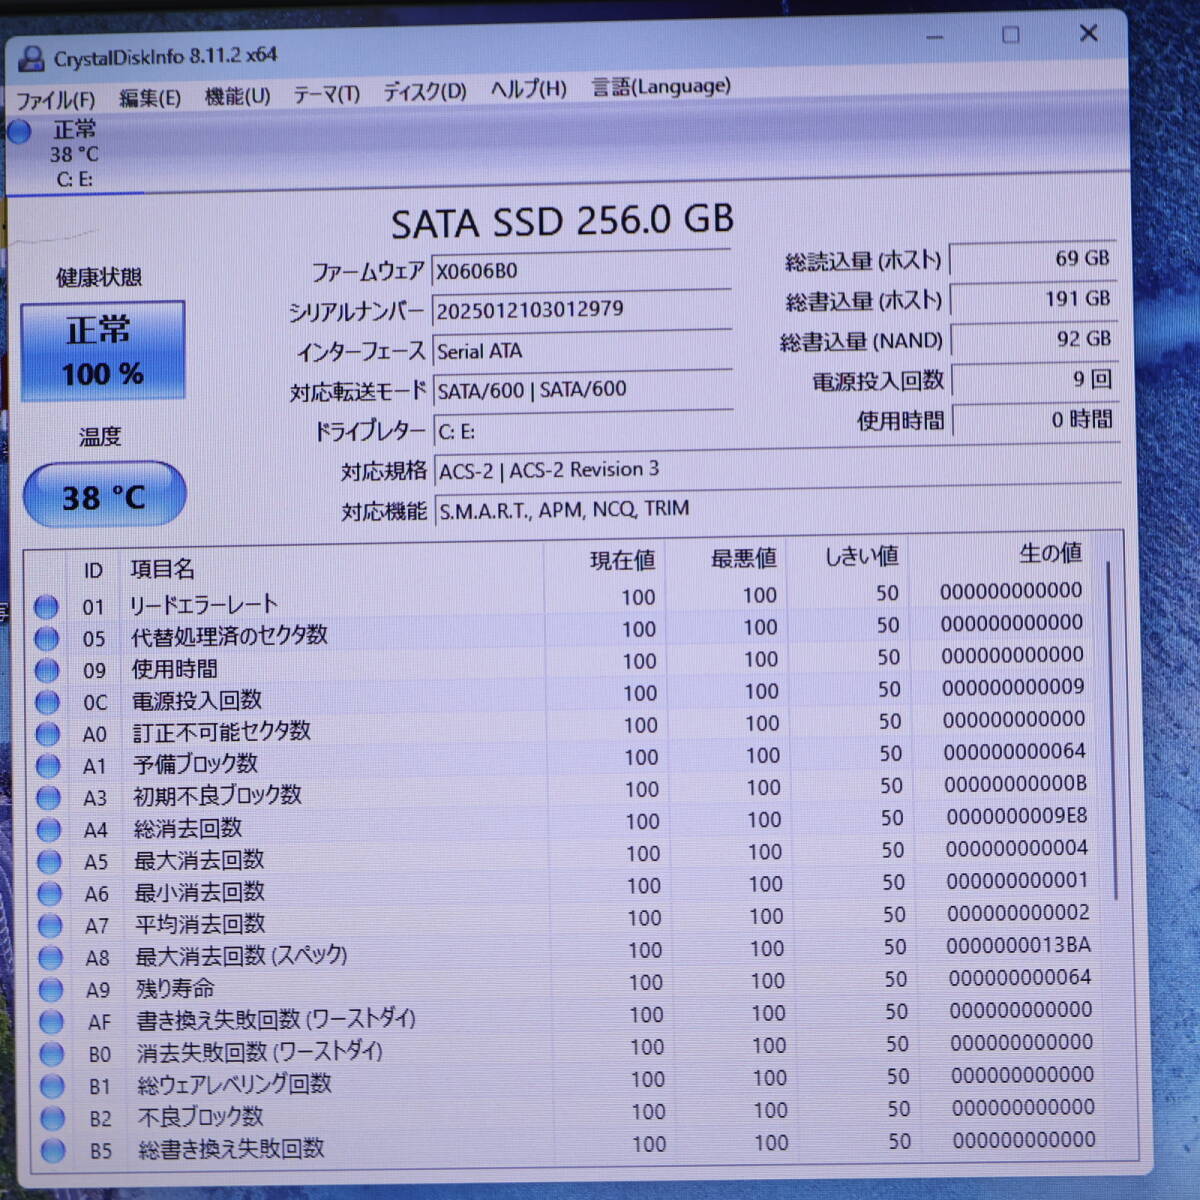The image size is (1200, 1200).
Task: Click status icon for A7 平均消去回数
Action: pyautogui.click(x=50, y=926)
